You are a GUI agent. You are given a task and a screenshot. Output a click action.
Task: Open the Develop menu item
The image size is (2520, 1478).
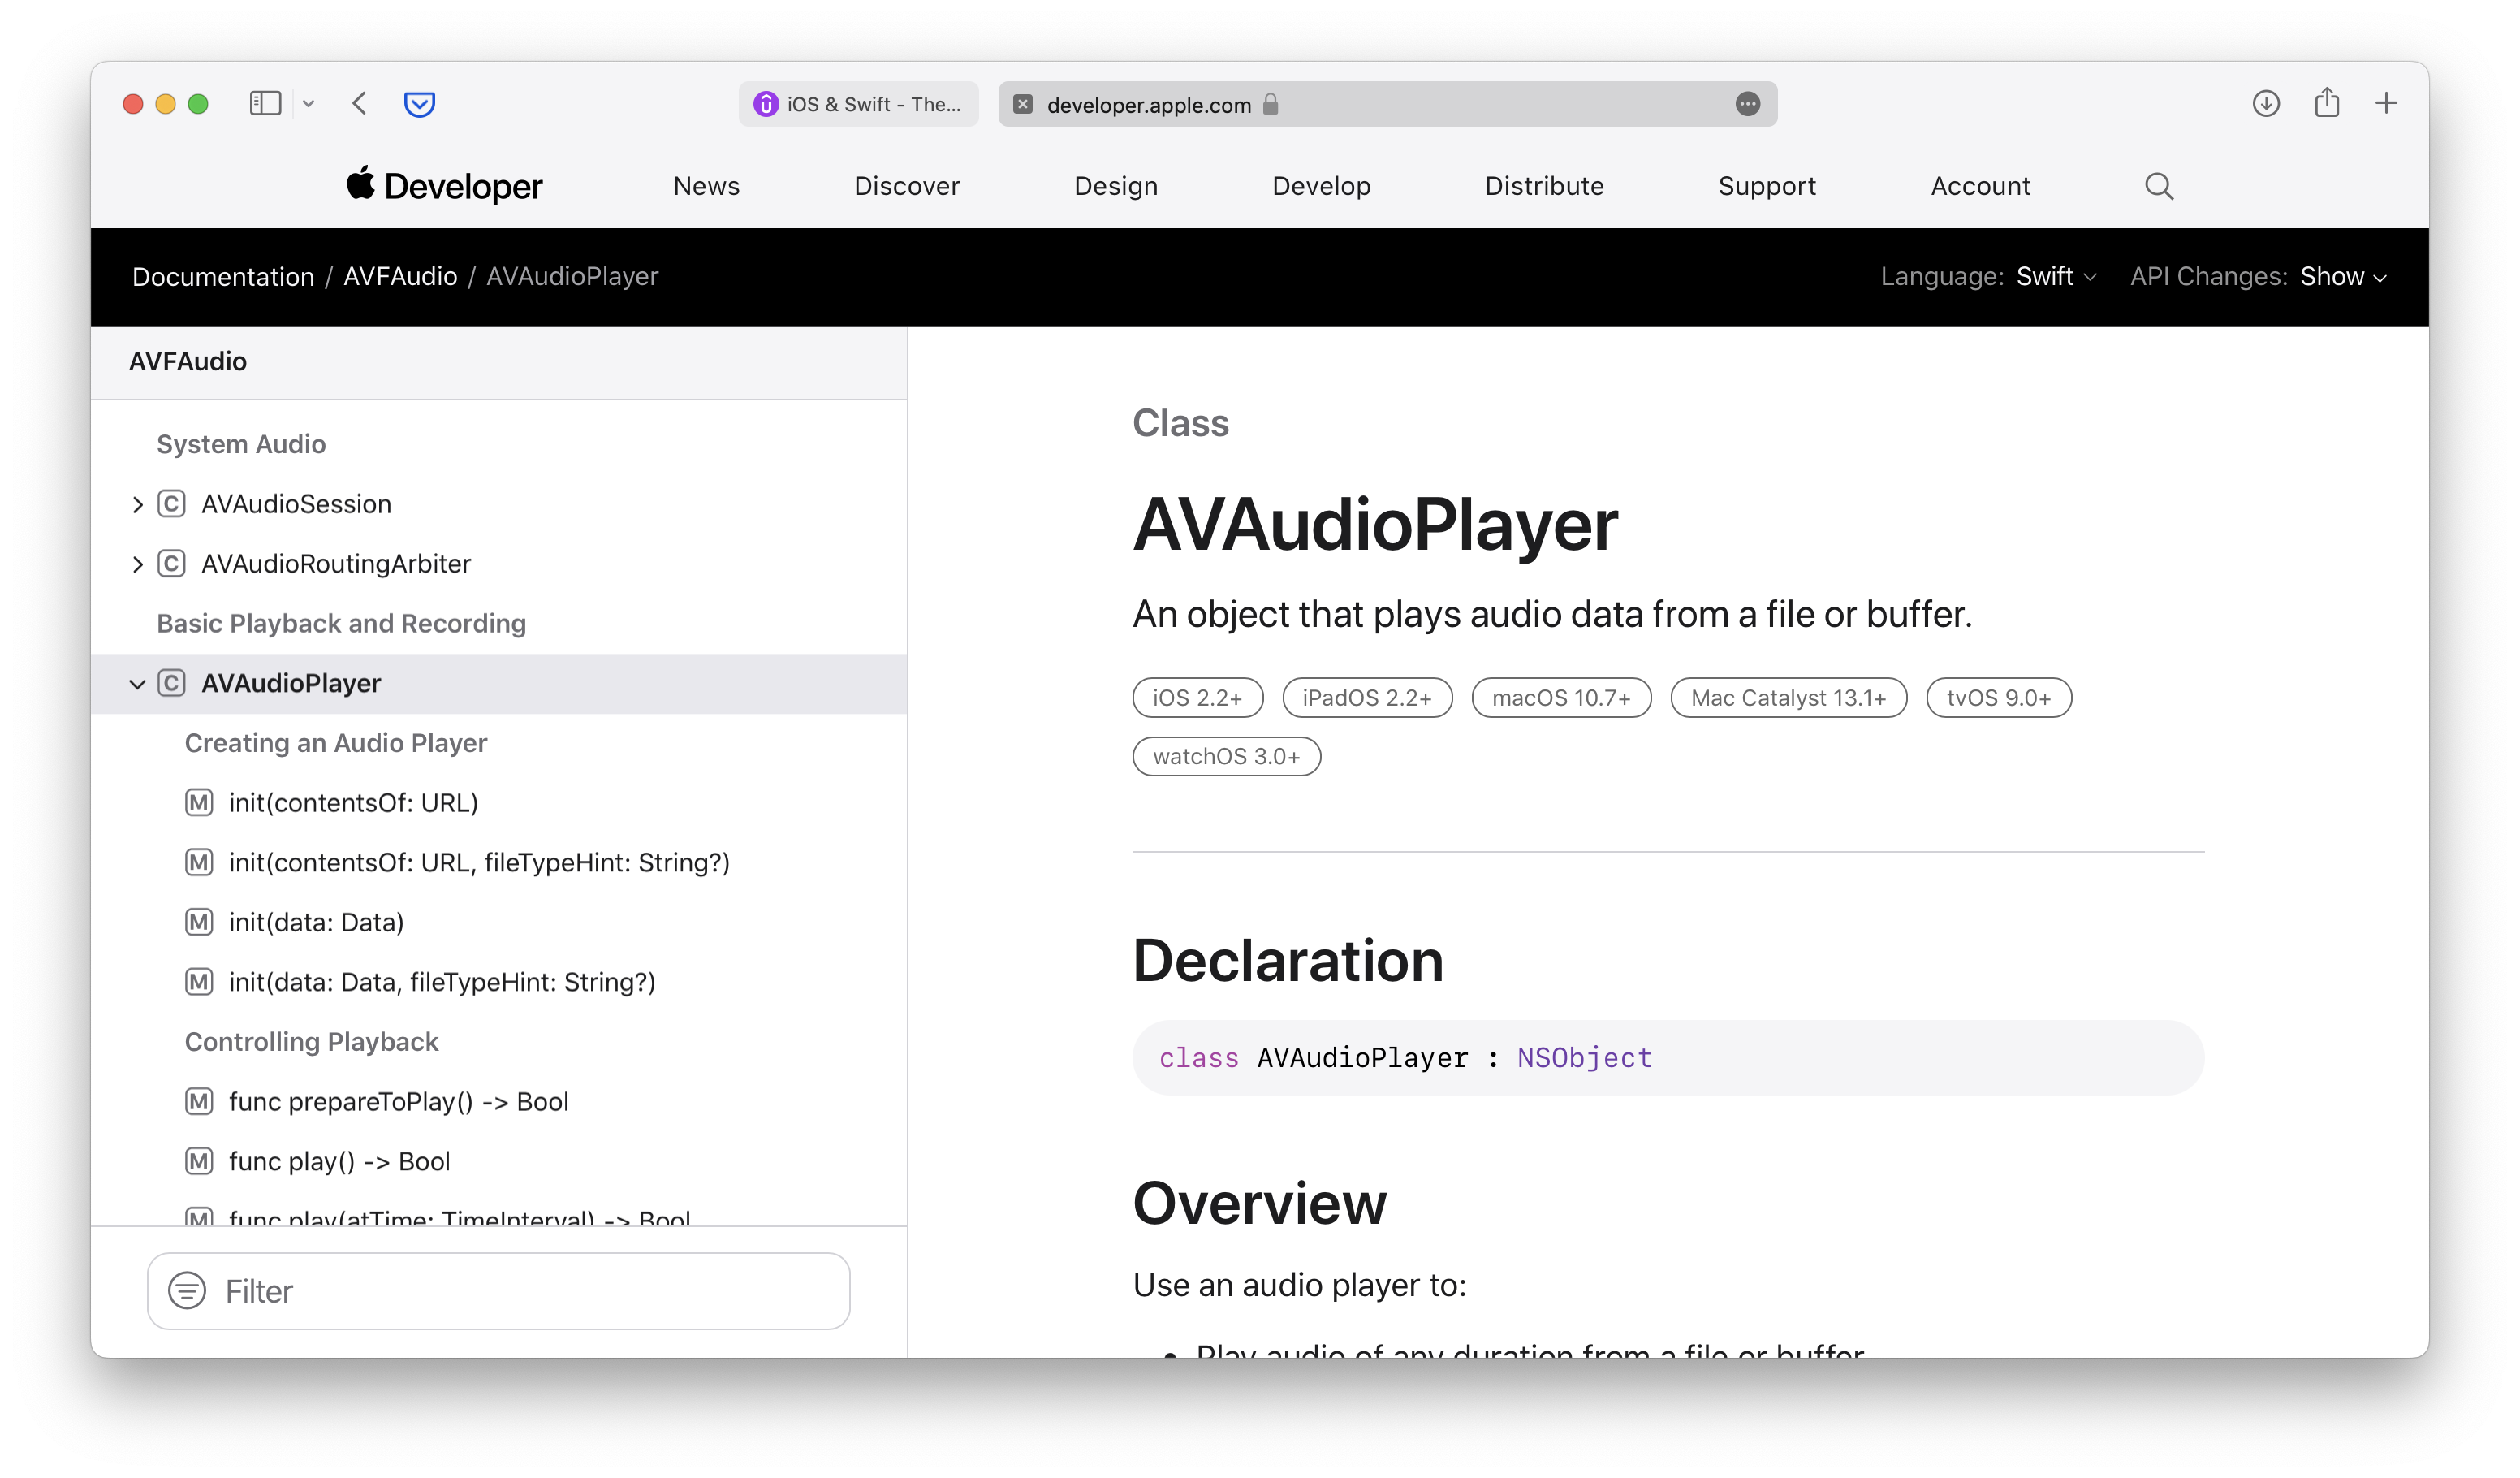click(1321, 186)
